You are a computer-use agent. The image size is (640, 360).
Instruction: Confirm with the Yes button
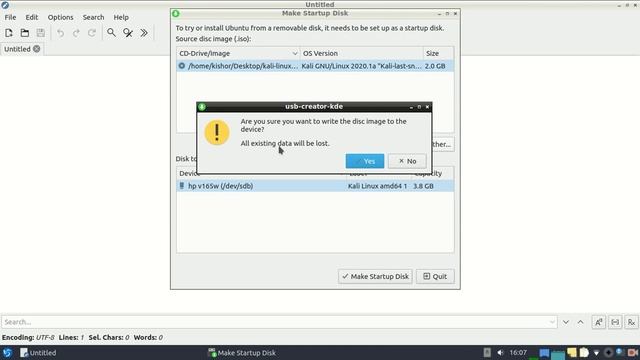[x=365, y=161]
